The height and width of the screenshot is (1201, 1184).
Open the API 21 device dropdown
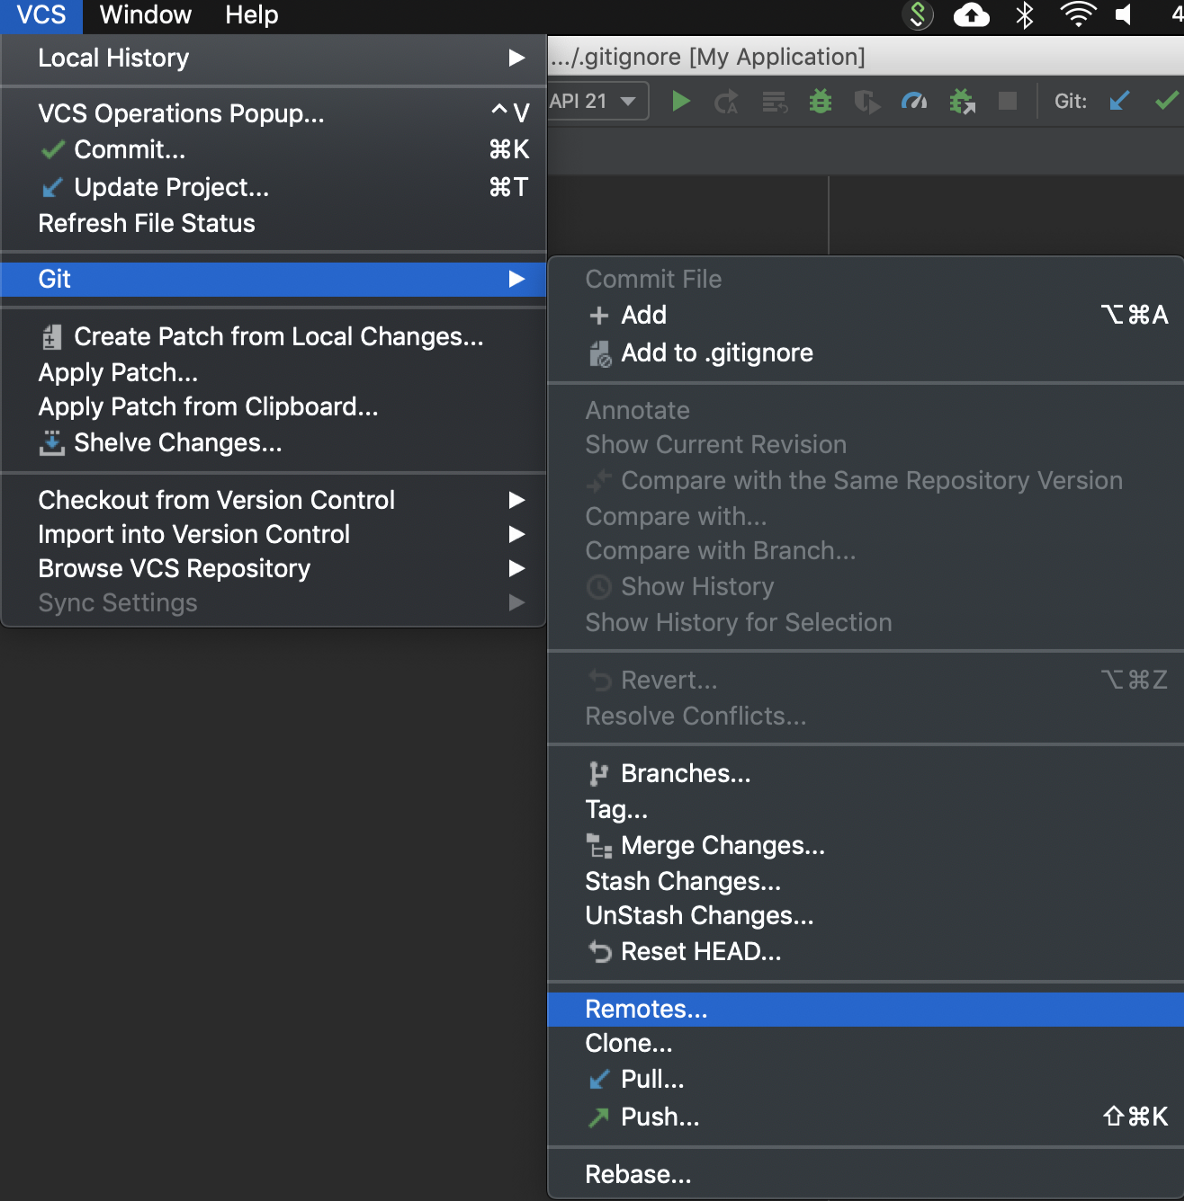pyautogui.click(x=596, y=101)
